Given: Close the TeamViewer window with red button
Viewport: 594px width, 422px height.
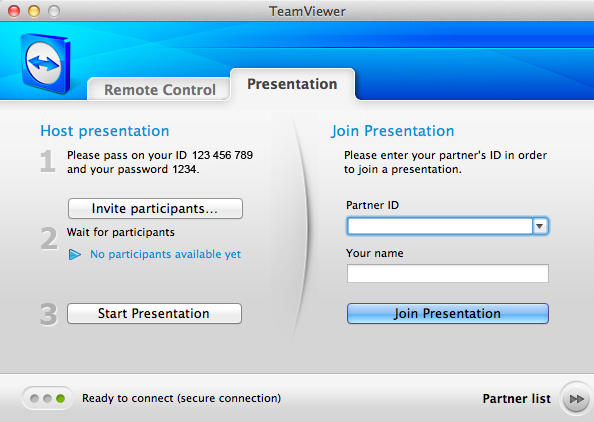Looking at the screenshot, I should 14,11.
